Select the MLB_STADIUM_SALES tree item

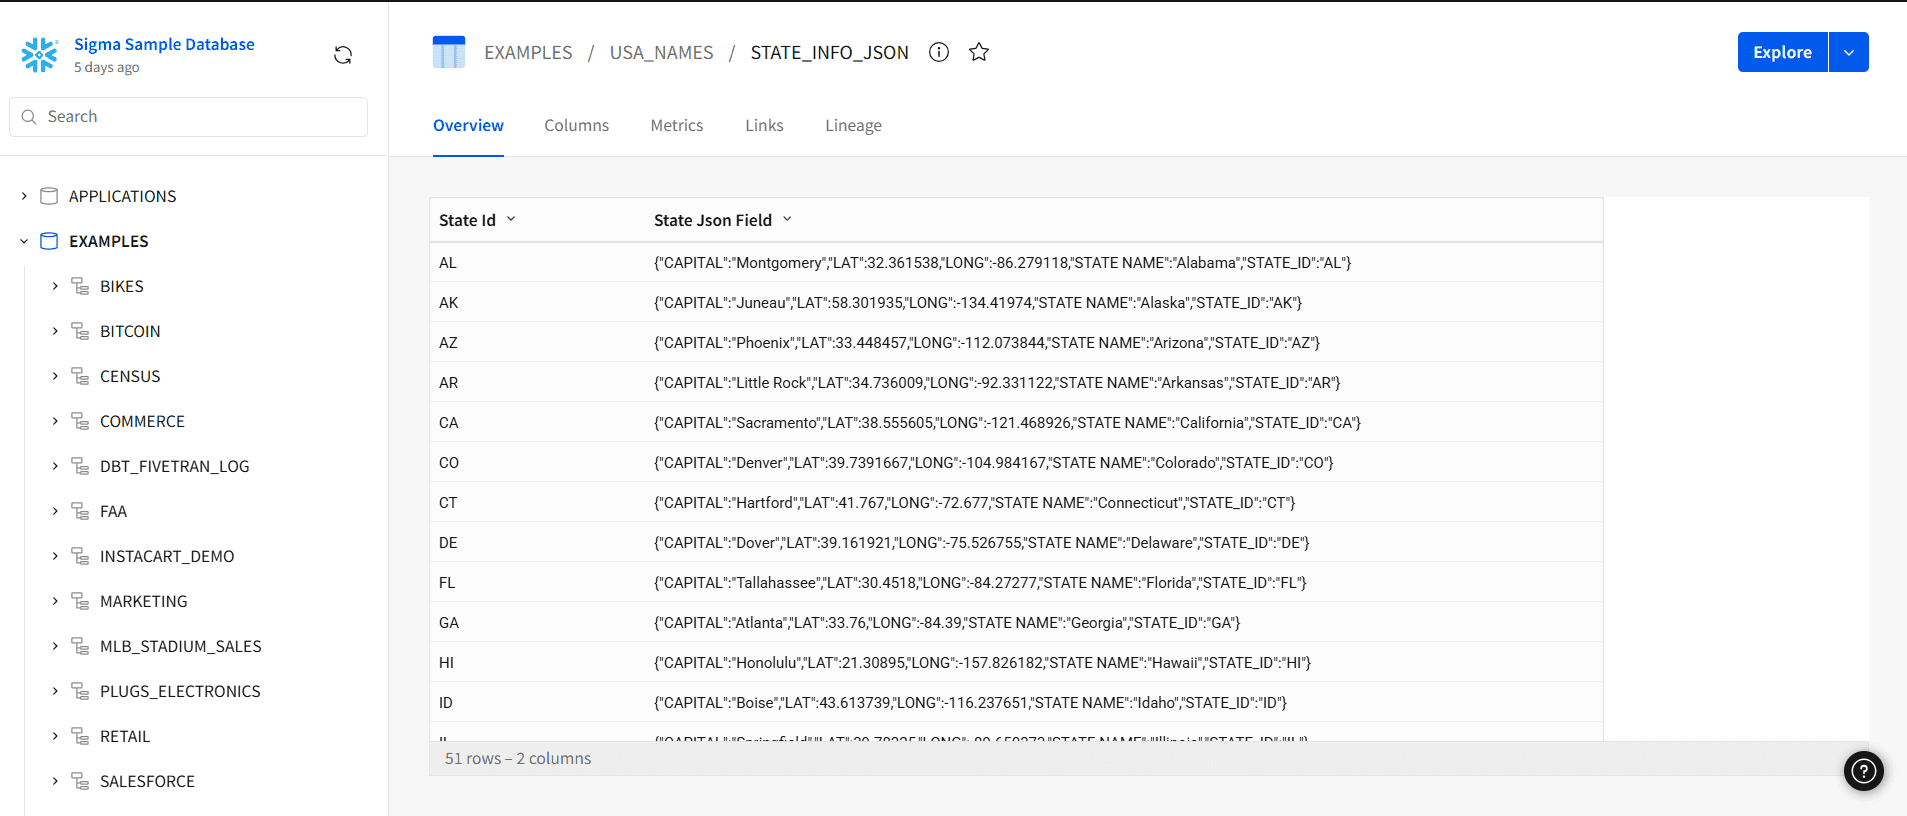tap(181, 646)
